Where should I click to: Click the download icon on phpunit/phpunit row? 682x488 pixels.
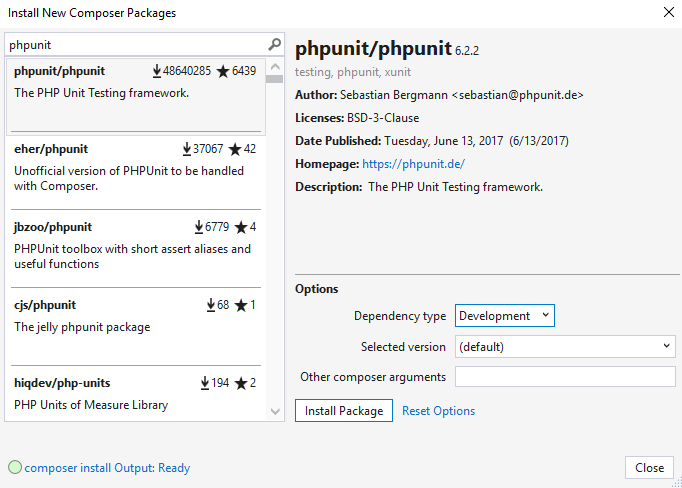[x=157, y=71]
